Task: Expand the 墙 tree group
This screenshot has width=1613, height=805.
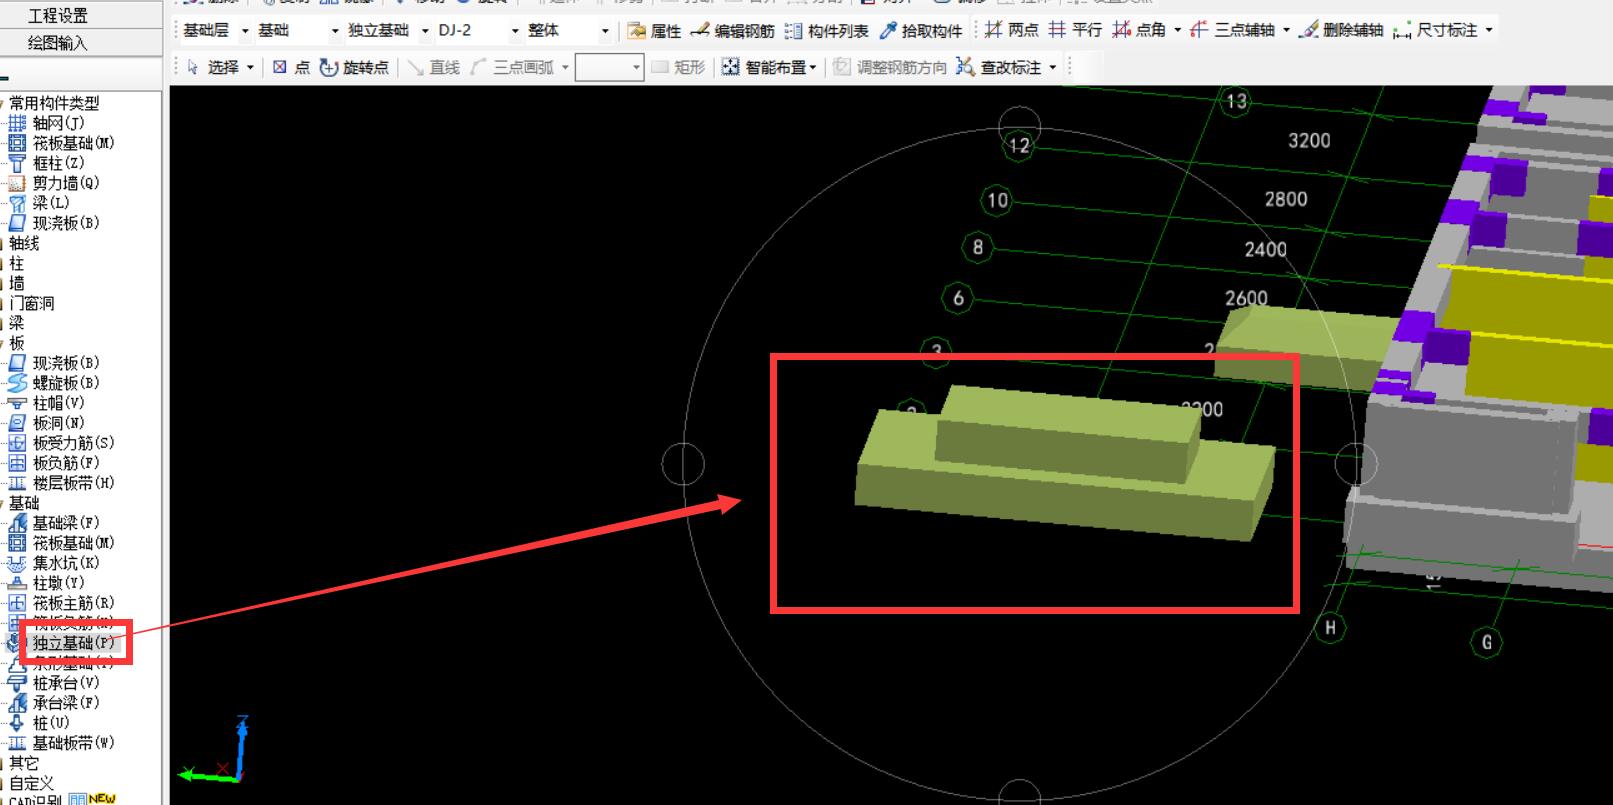Action: (16, 283)
